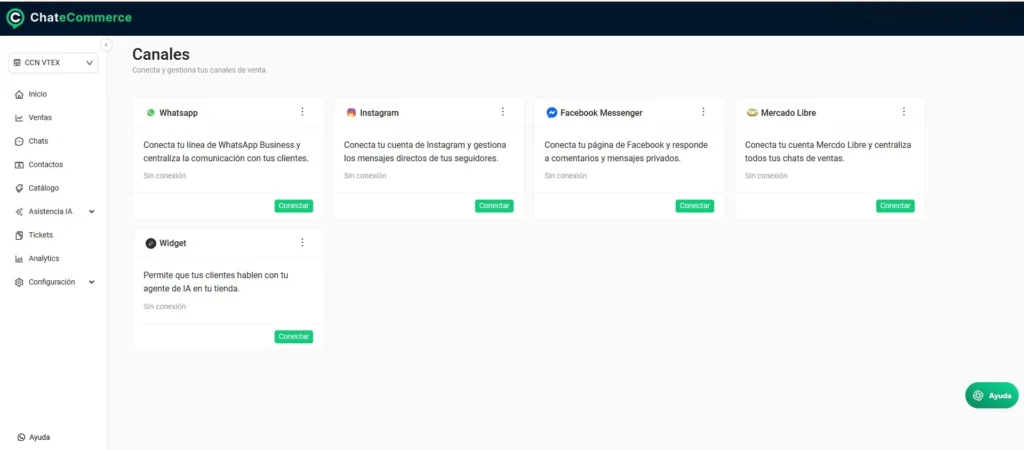The height and width of the screenshot is (450, 1024).
Task: Click the Whatsapp logo icon on card
Action: coord(151,112)
